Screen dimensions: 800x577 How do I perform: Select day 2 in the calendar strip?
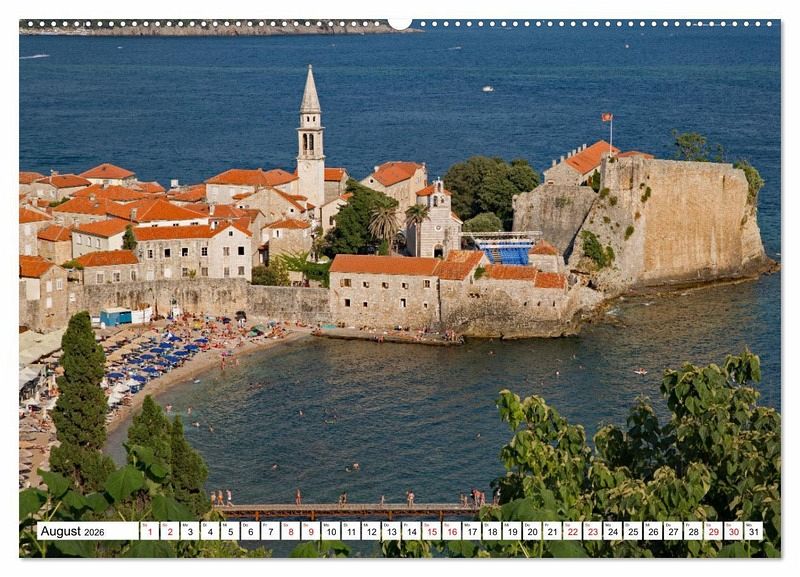(x=169, y=531)
